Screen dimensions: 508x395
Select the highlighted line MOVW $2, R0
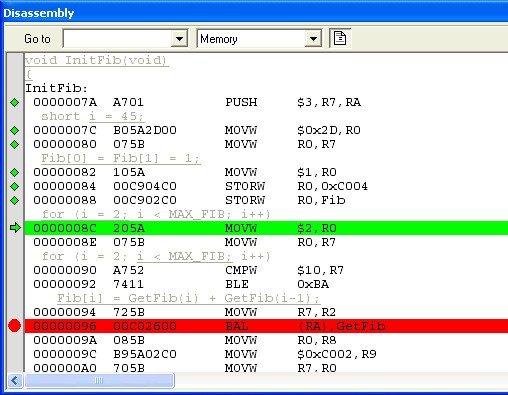tap(266, 228)
